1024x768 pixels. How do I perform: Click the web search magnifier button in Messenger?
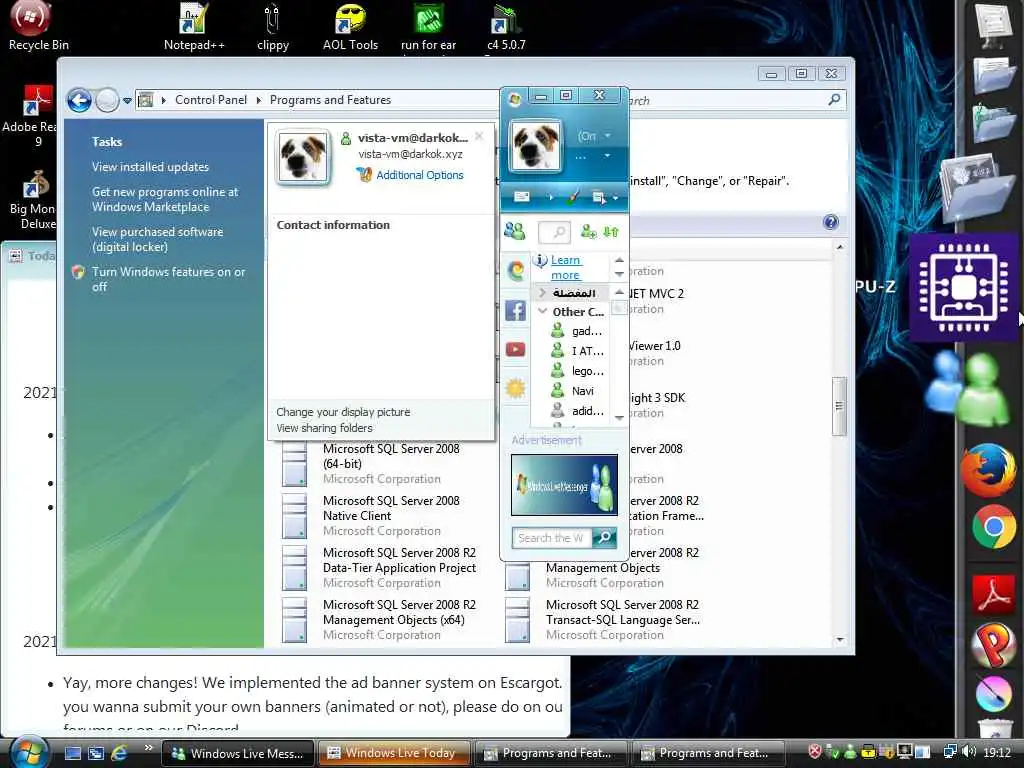click(605, 538)
